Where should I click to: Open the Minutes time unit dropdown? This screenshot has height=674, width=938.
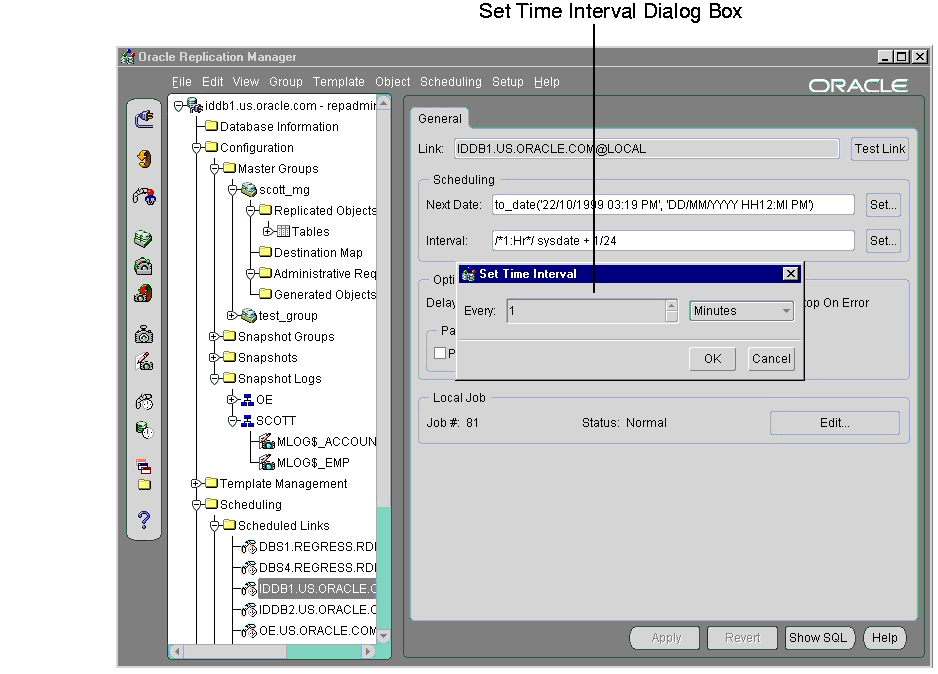[x=741, y=311]
